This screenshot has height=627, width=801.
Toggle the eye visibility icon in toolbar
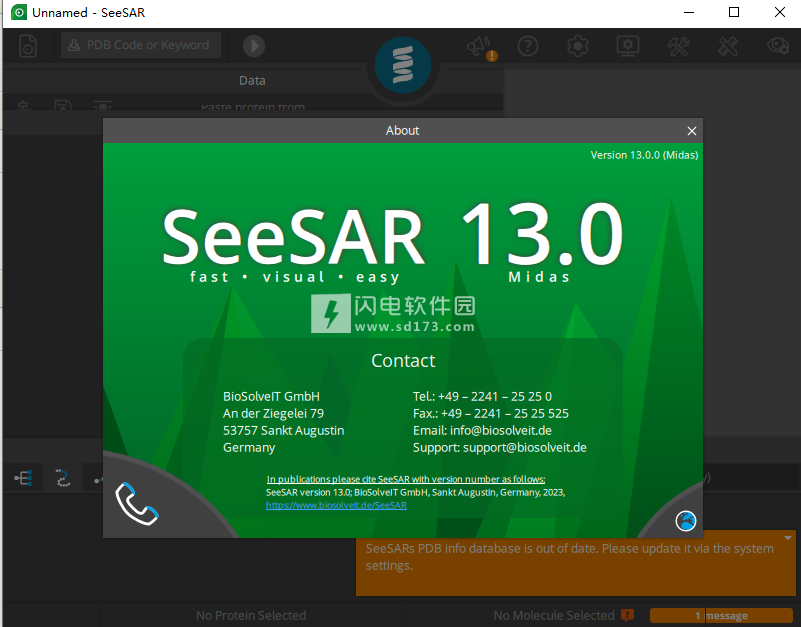(x=778, y=46)
